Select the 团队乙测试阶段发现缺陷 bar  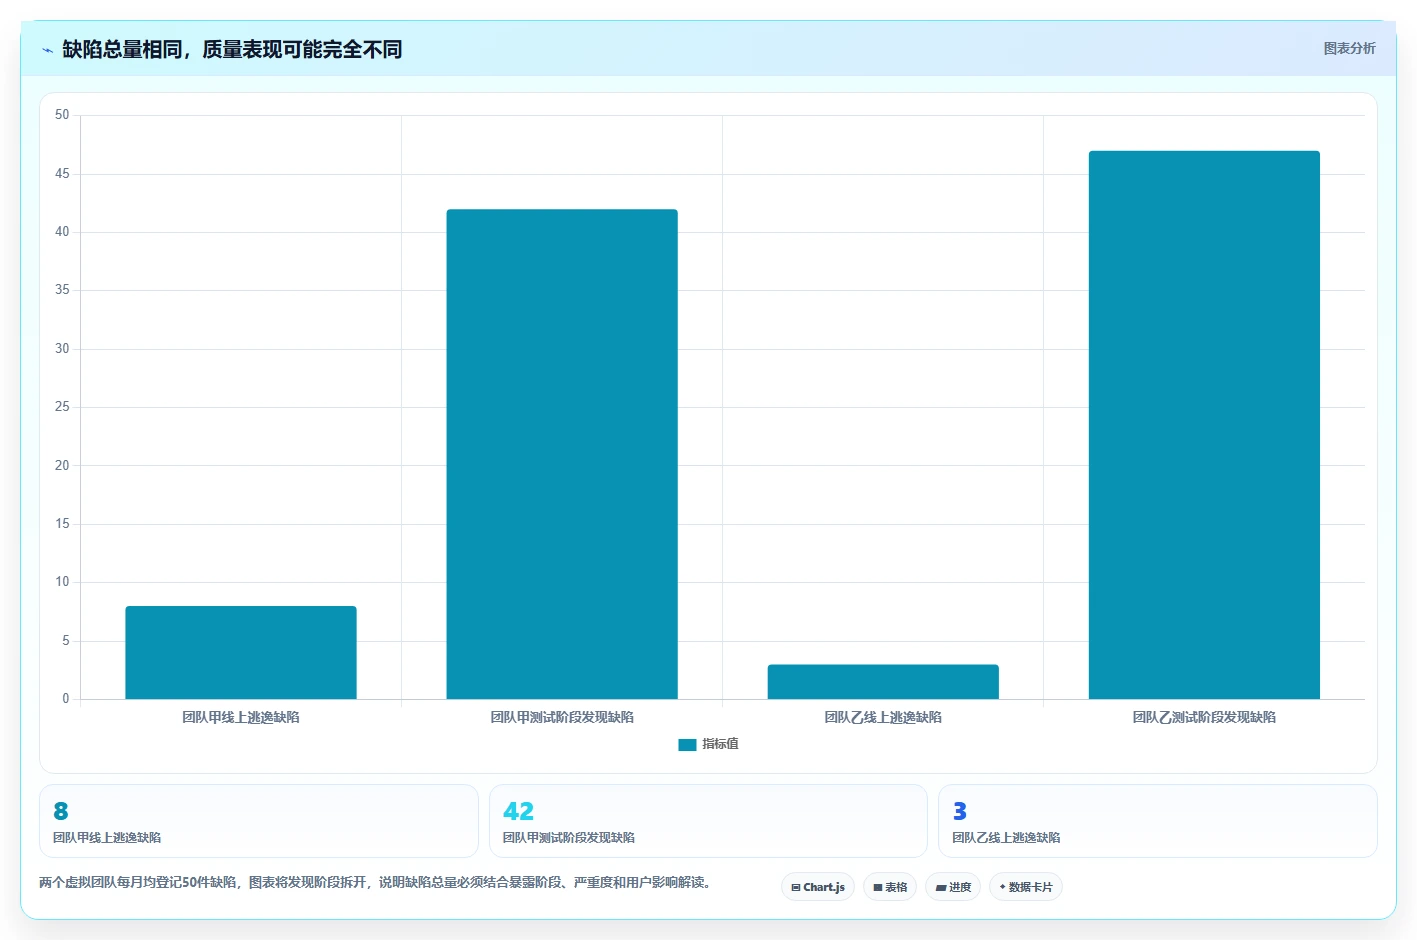[1204, 425]
